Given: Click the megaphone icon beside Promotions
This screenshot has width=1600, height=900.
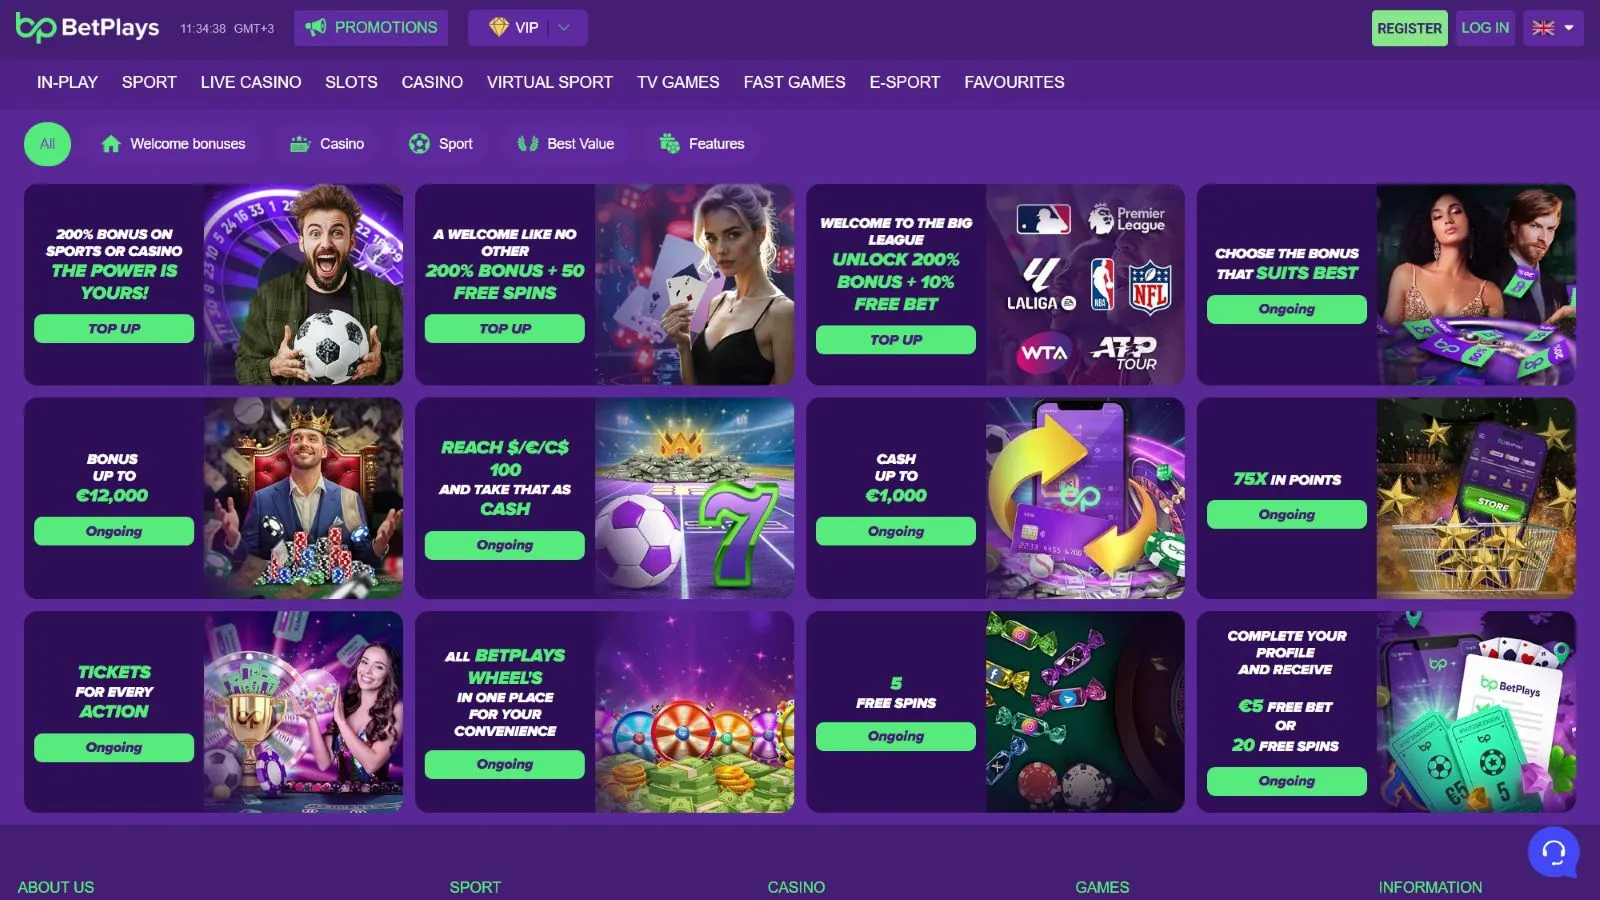Looking at the screenshot, I should click(x=316, y=28).
